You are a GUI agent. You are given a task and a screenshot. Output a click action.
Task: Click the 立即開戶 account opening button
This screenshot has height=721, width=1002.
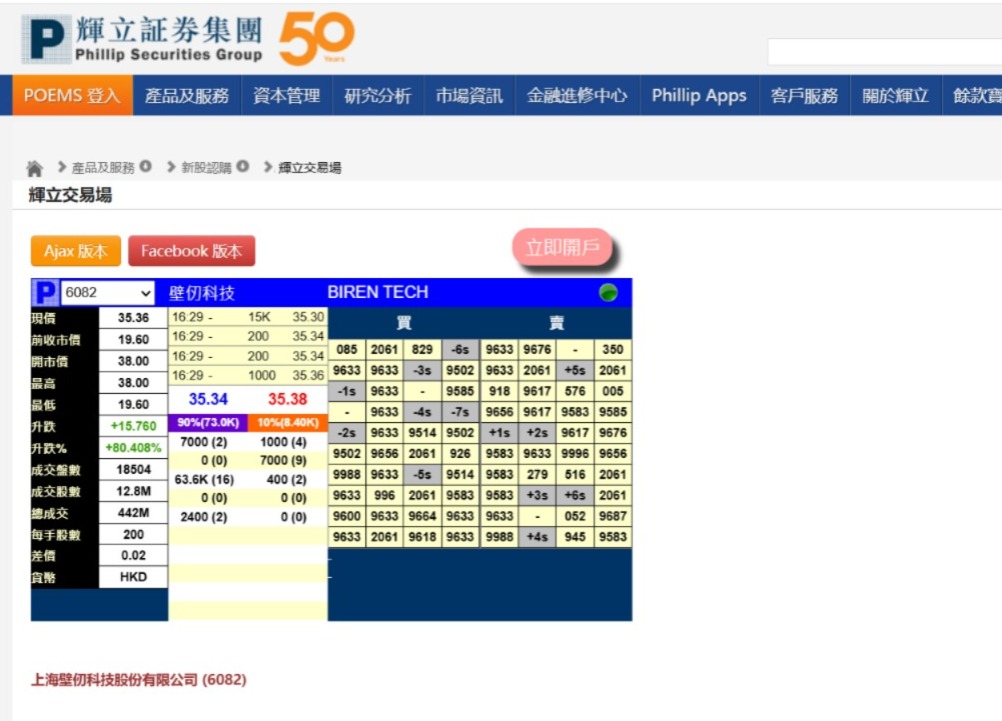[x=562, y=244]
